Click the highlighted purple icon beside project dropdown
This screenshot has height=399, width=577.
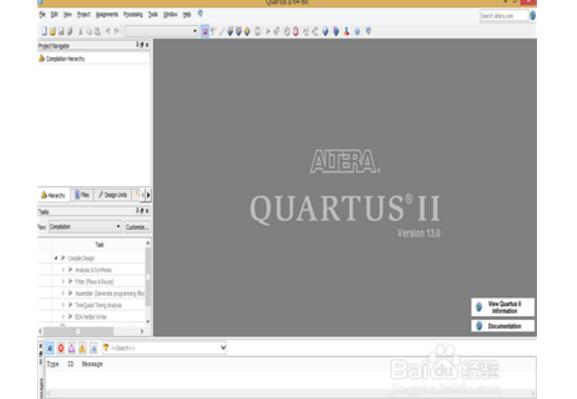(205, 31)
